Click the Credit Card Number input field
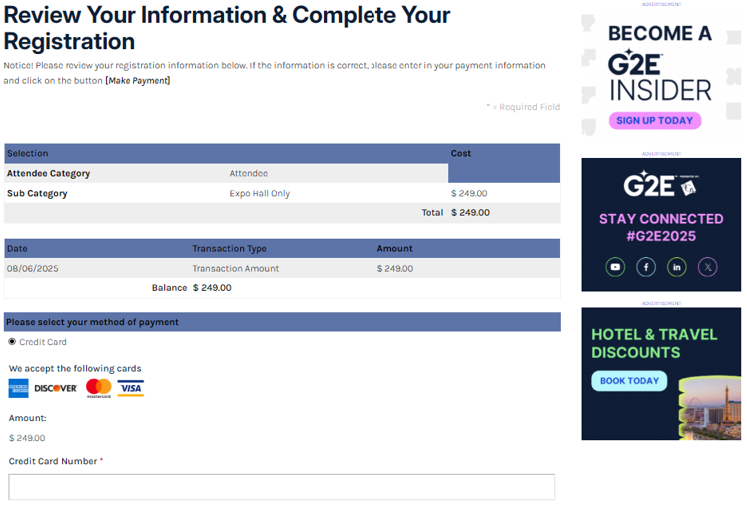Viewport: 747px width, 507px height. (282, 487)
